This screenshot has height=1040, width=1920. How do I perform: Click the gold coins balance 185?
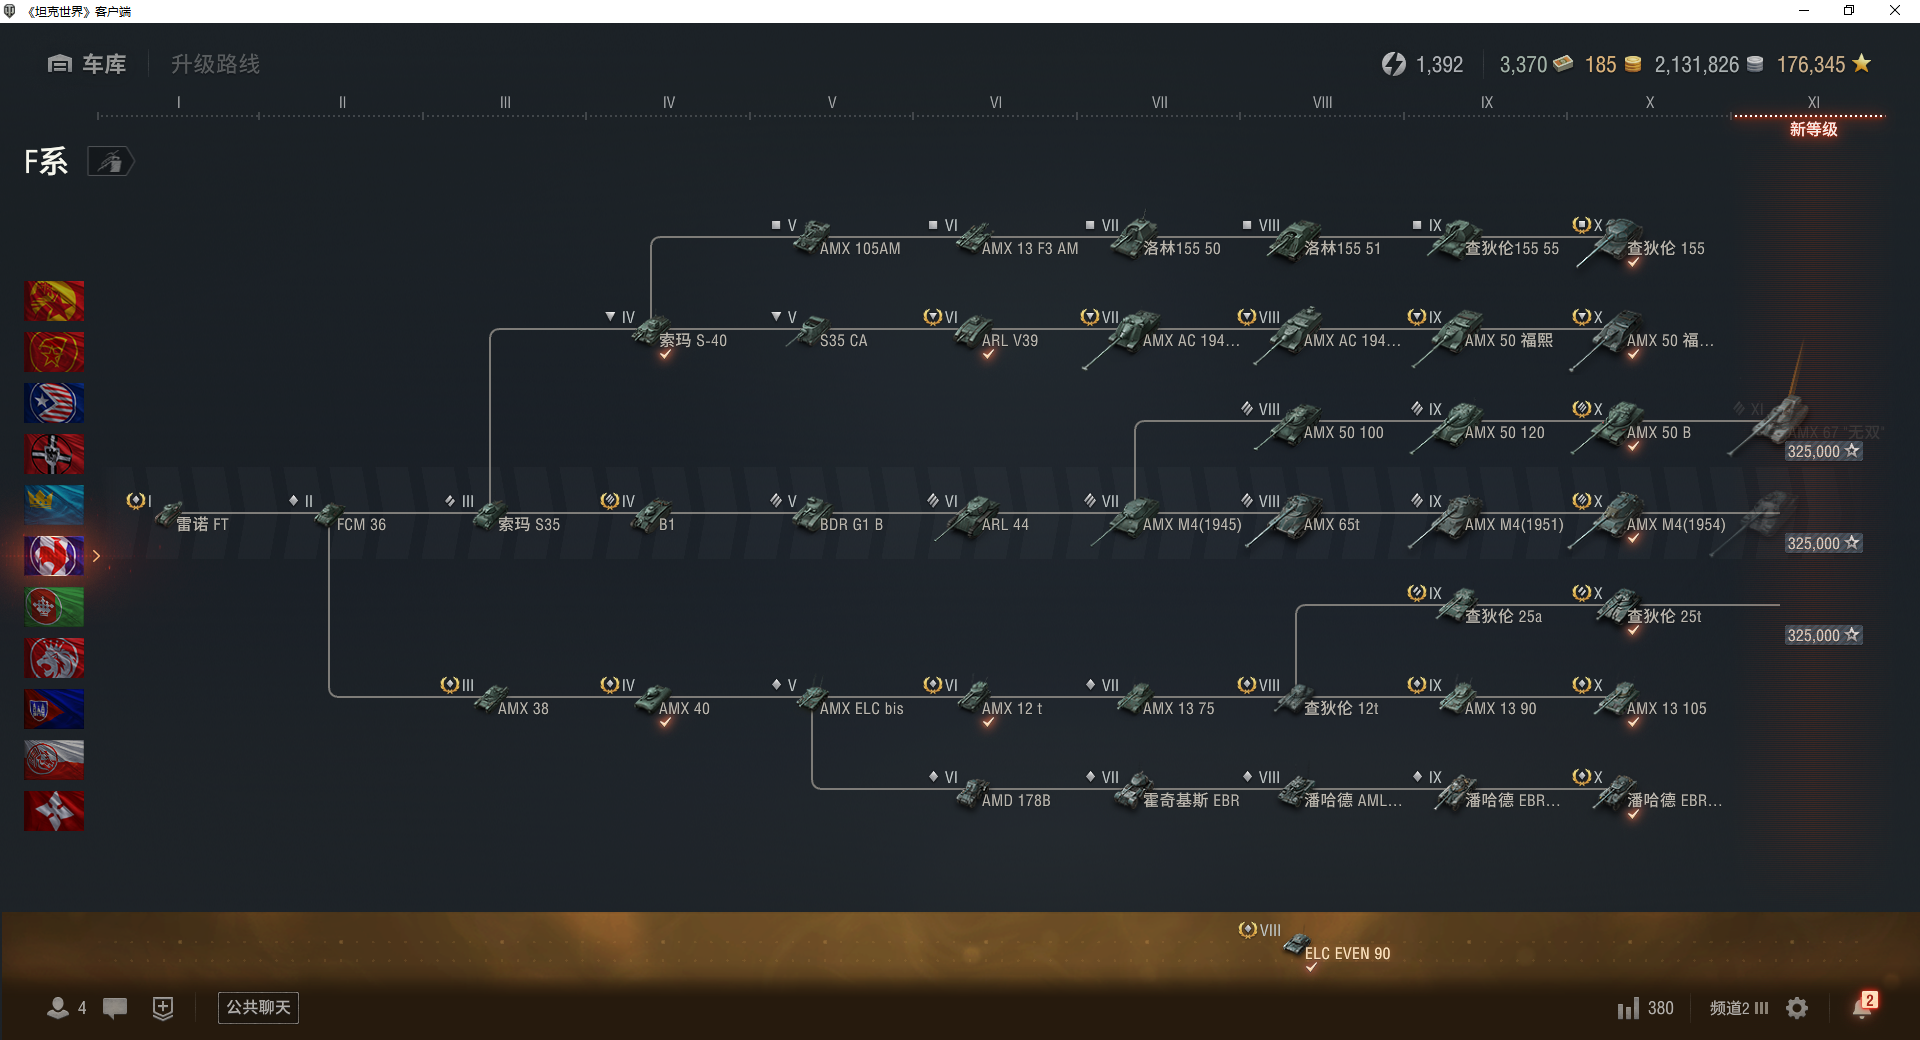click(1612, 64)
